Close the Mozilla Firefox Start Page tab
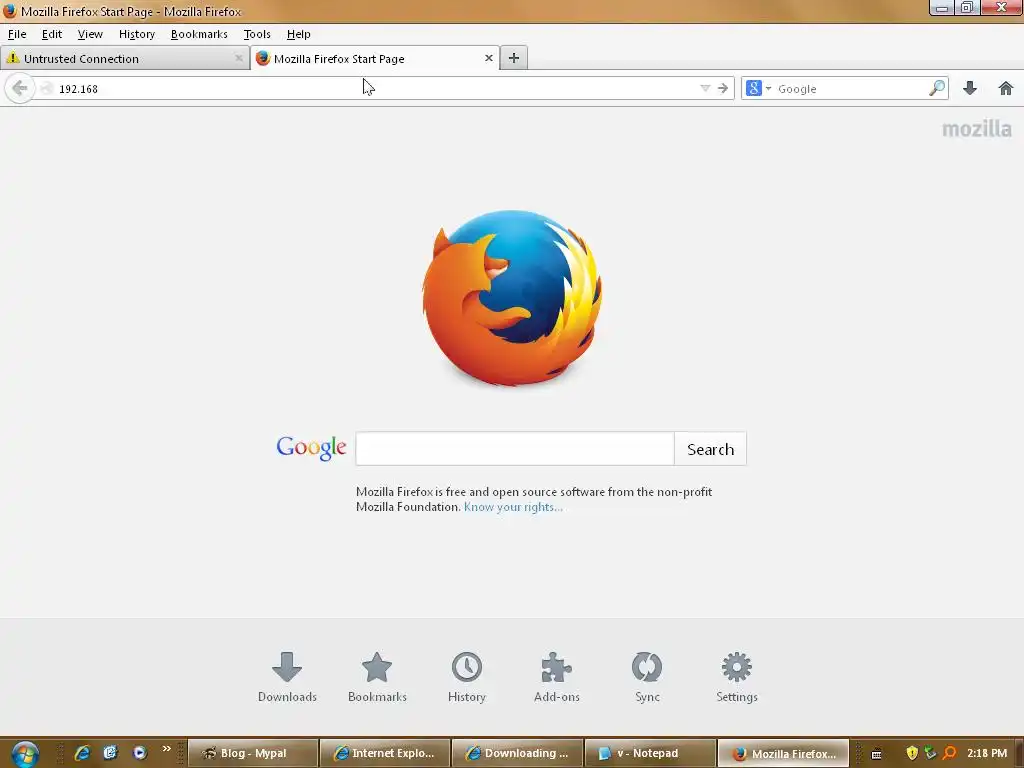 tap(488, 58)
